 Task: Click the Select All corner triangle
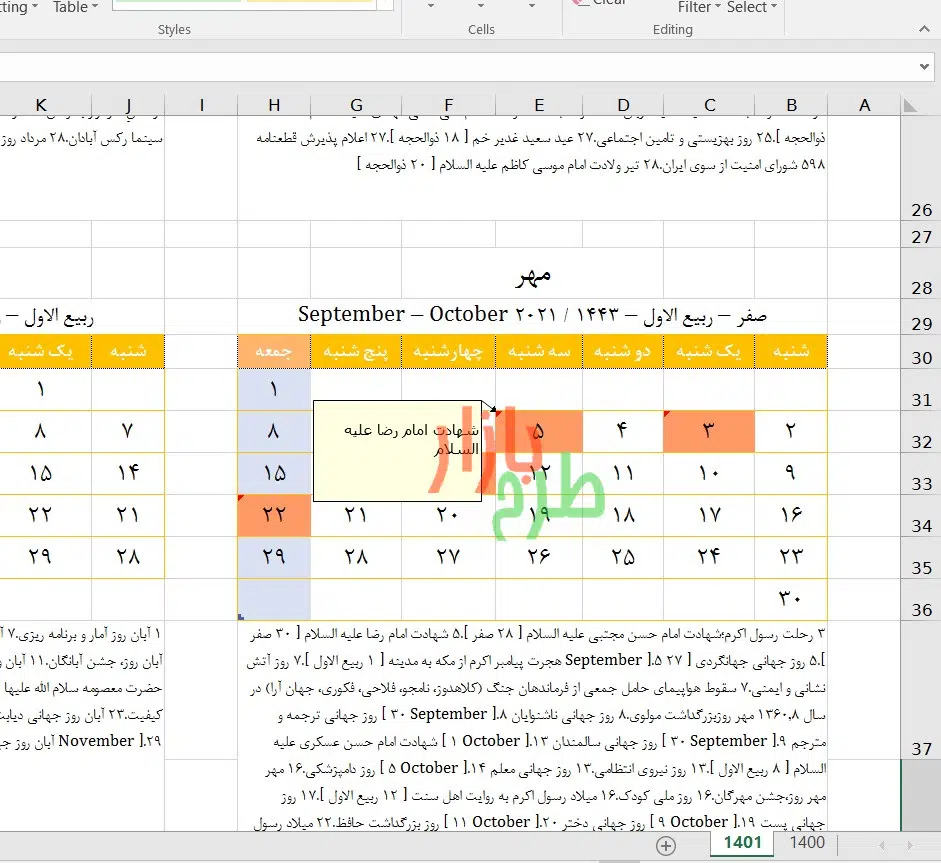coord(910,105)
